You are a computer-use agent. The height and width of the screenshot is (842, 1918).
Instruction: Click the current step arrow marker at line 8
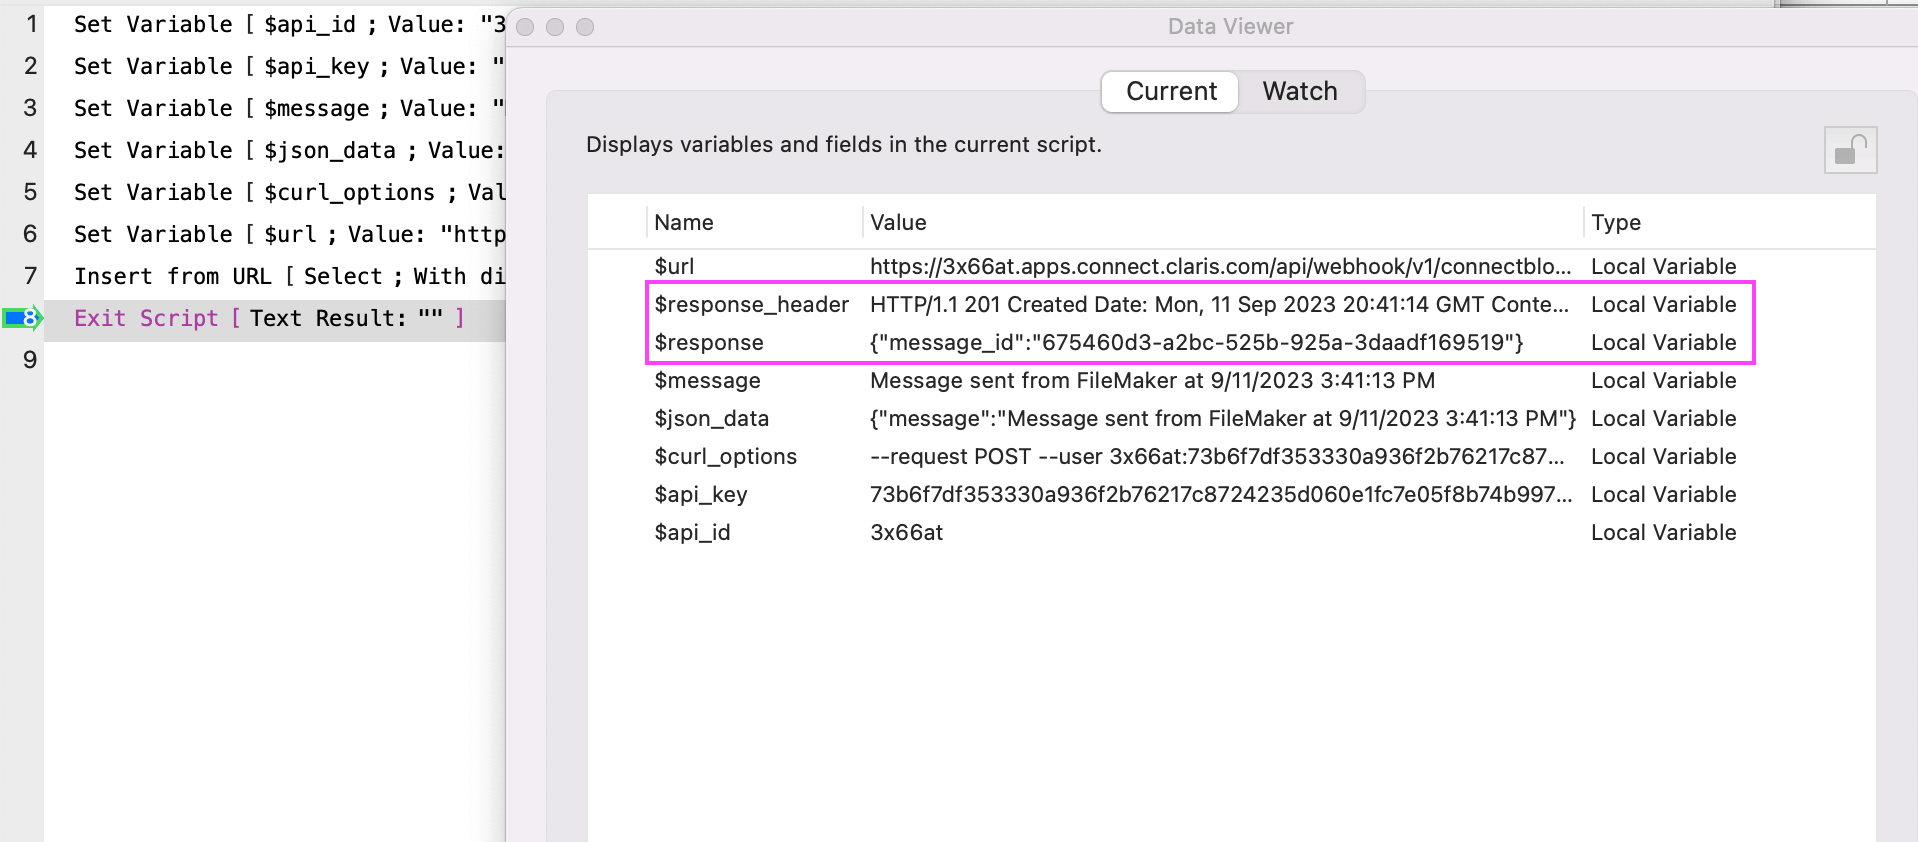click(x=22, y=318)
